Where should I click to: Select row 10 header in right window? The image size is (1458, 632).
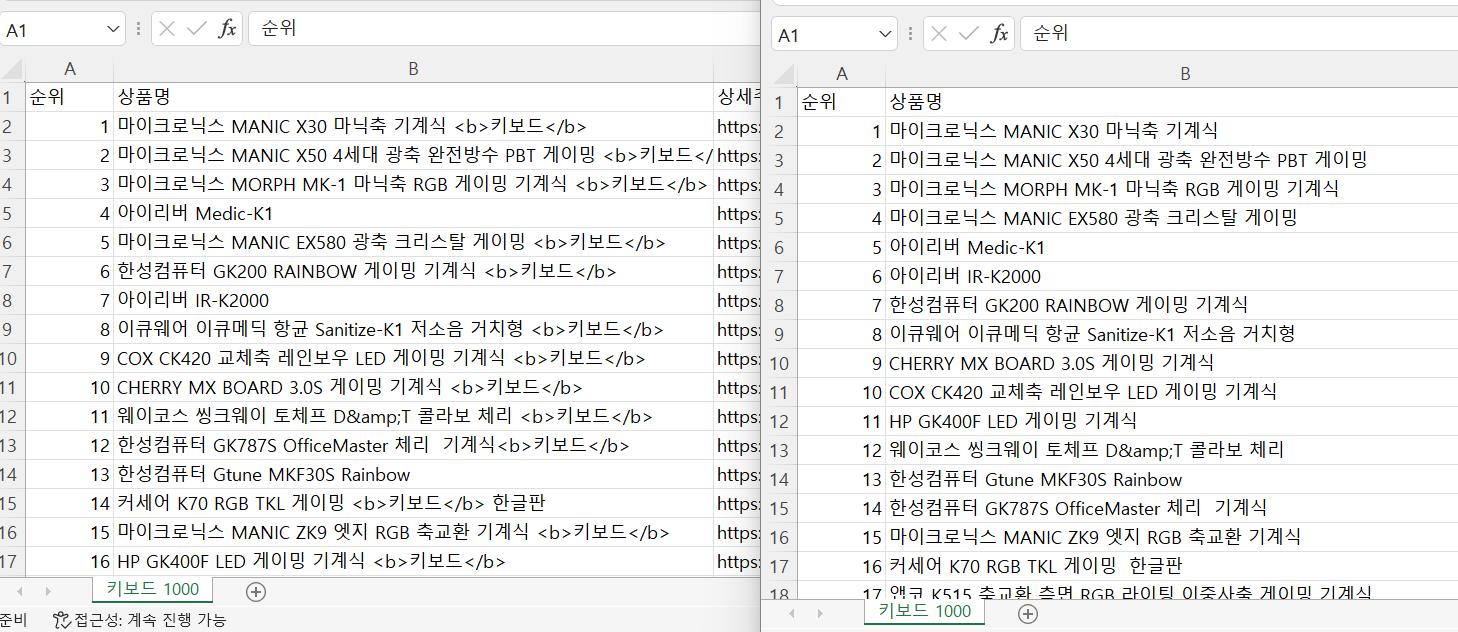781,363
